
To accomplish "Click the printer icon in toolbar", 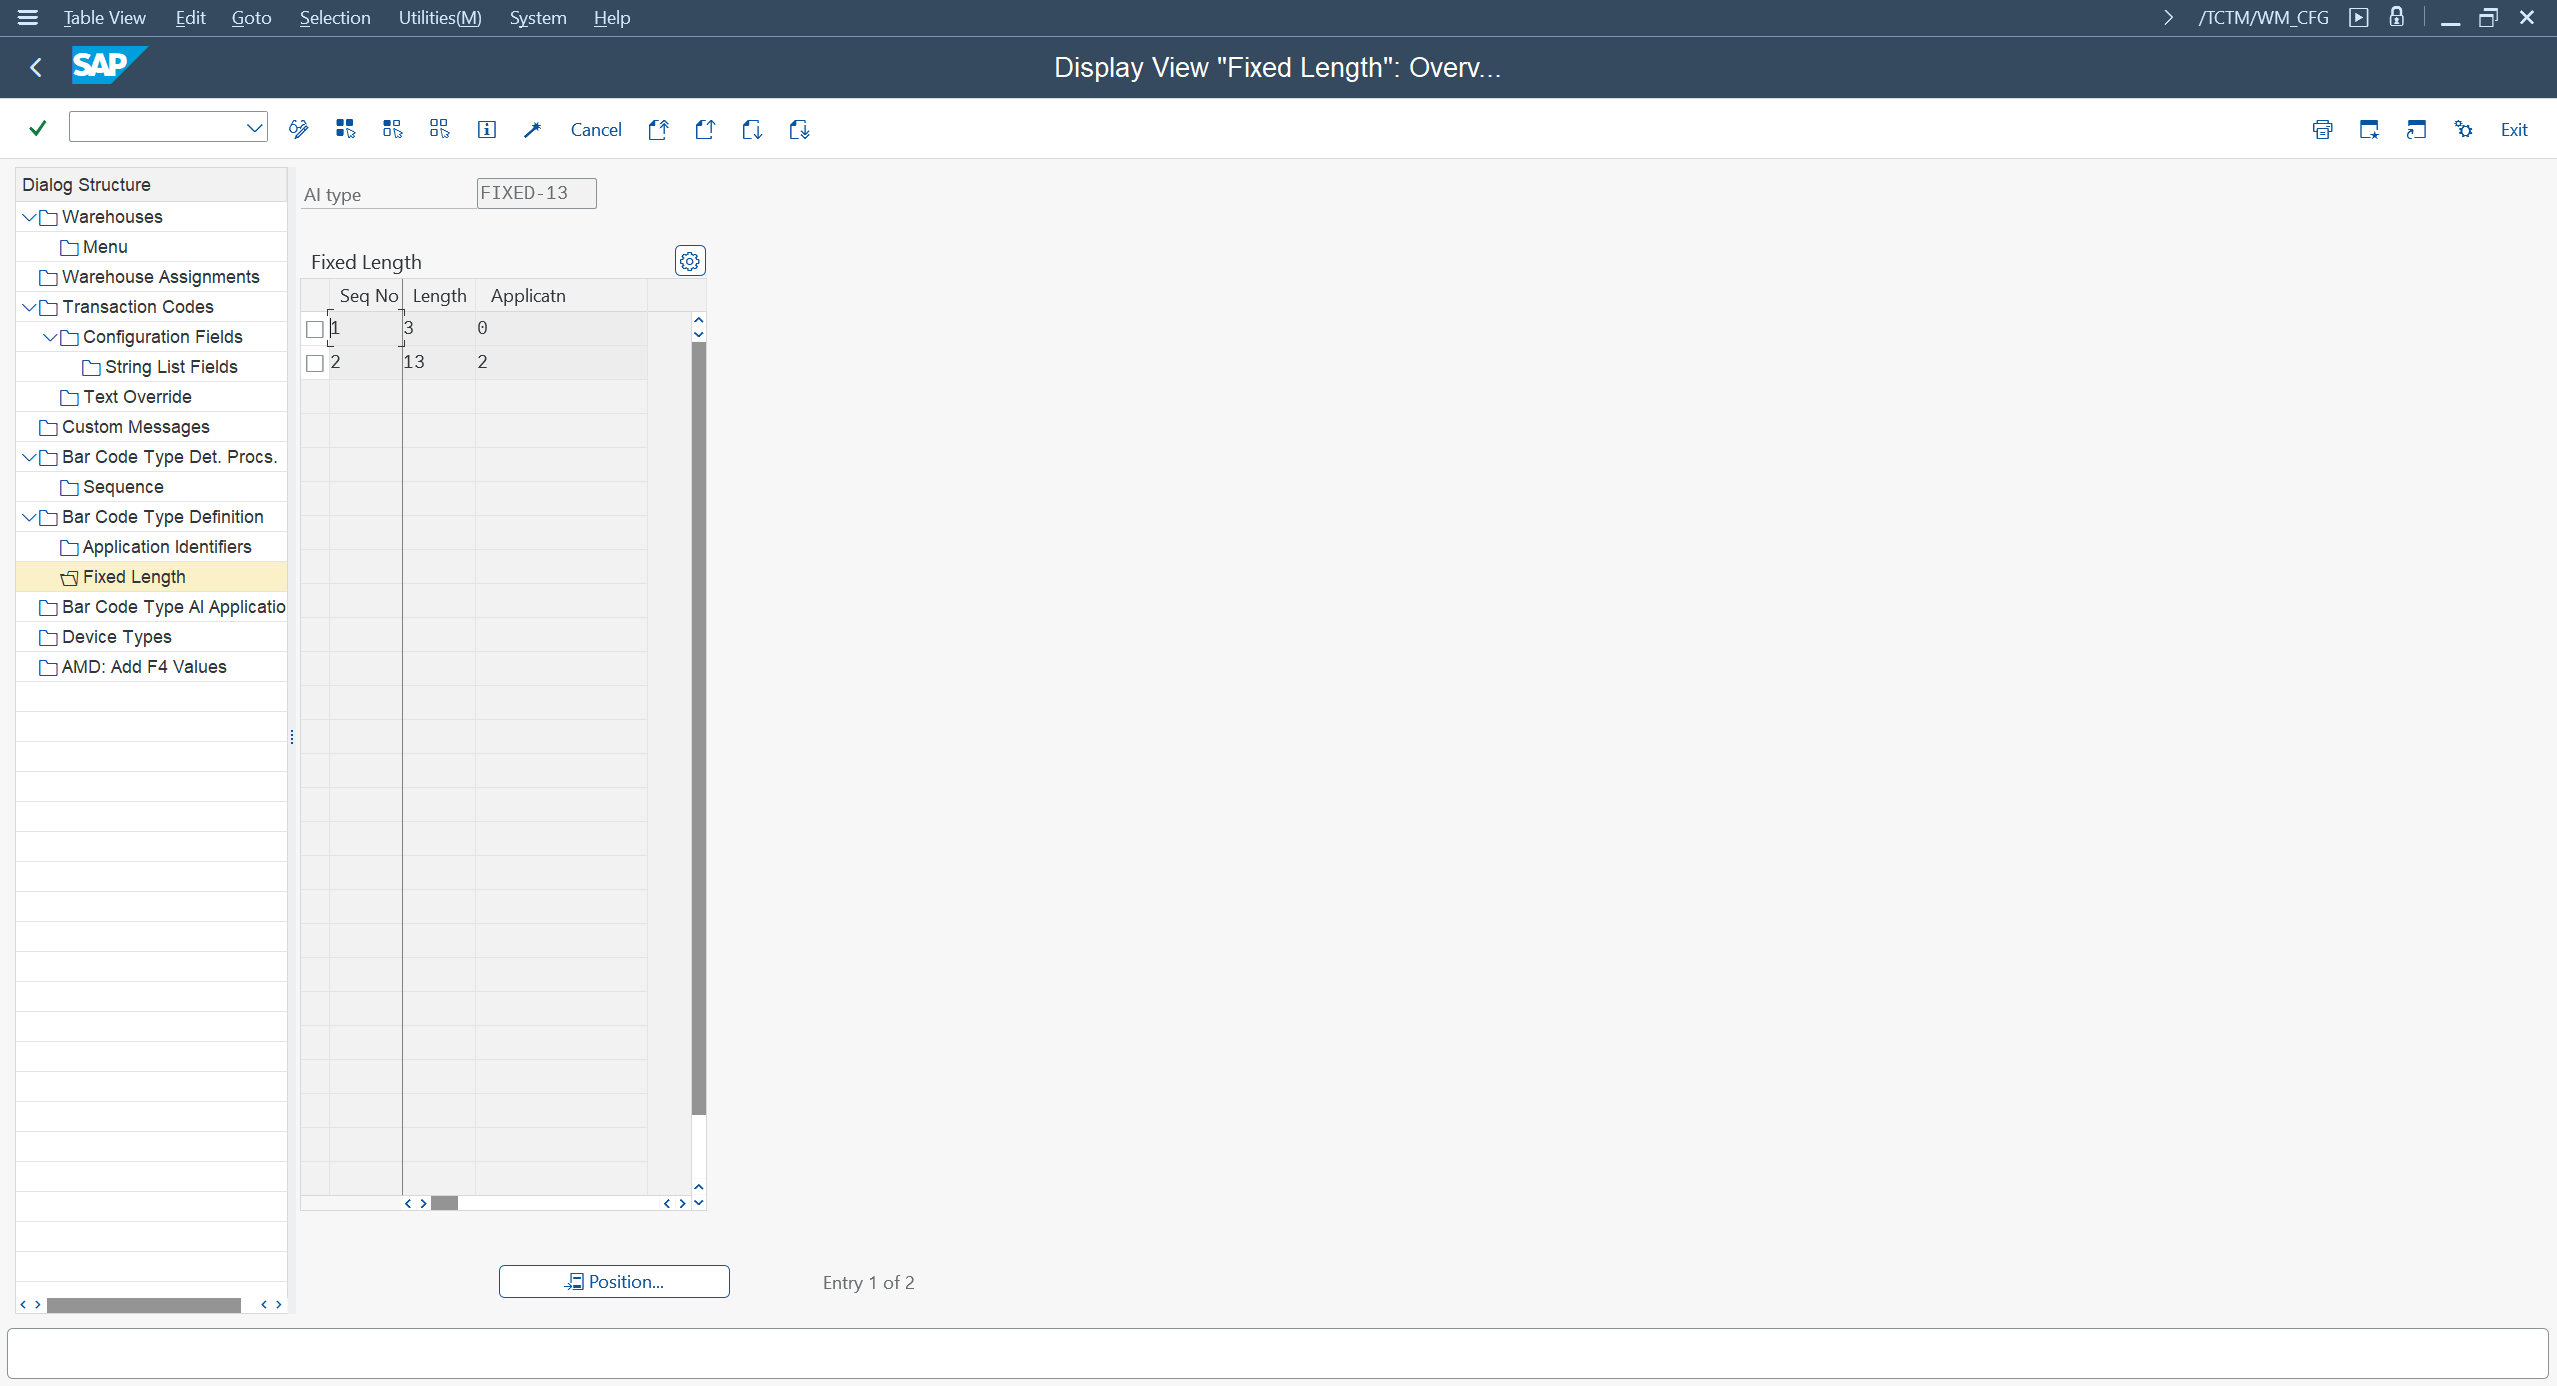I will pyautogui.click(x=2322, y=129).
